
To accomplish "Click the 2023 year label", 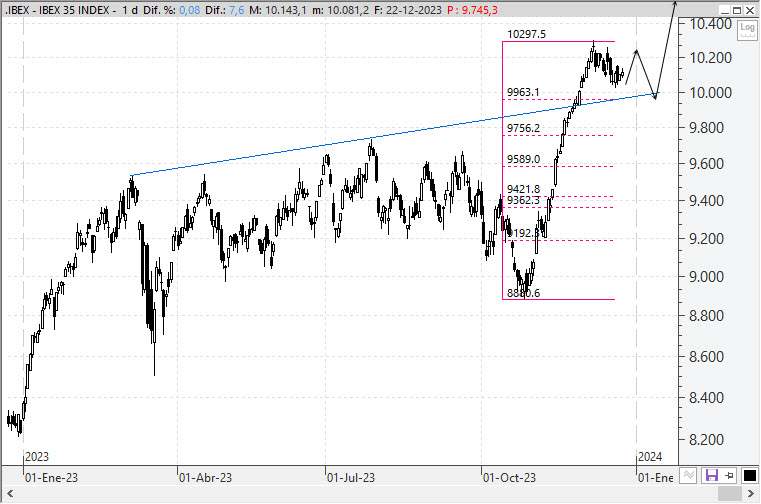I will pos(37,457).
